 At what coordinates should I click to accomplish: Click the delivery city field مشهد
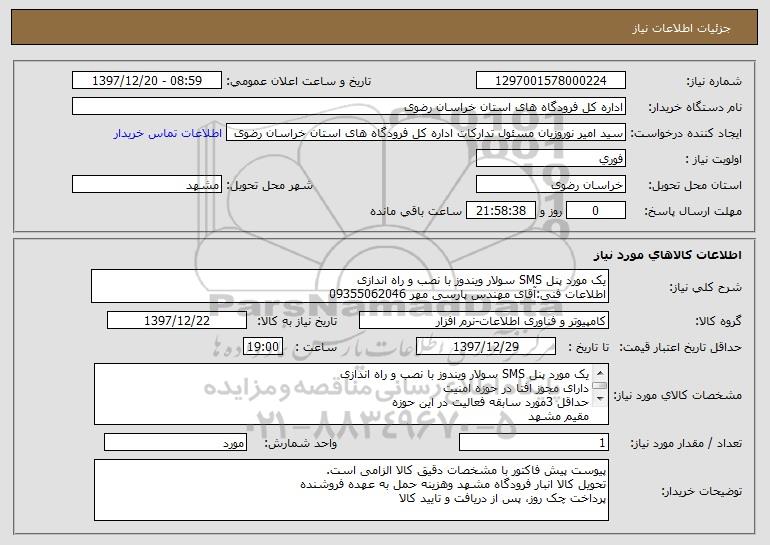tap(147, 185)
